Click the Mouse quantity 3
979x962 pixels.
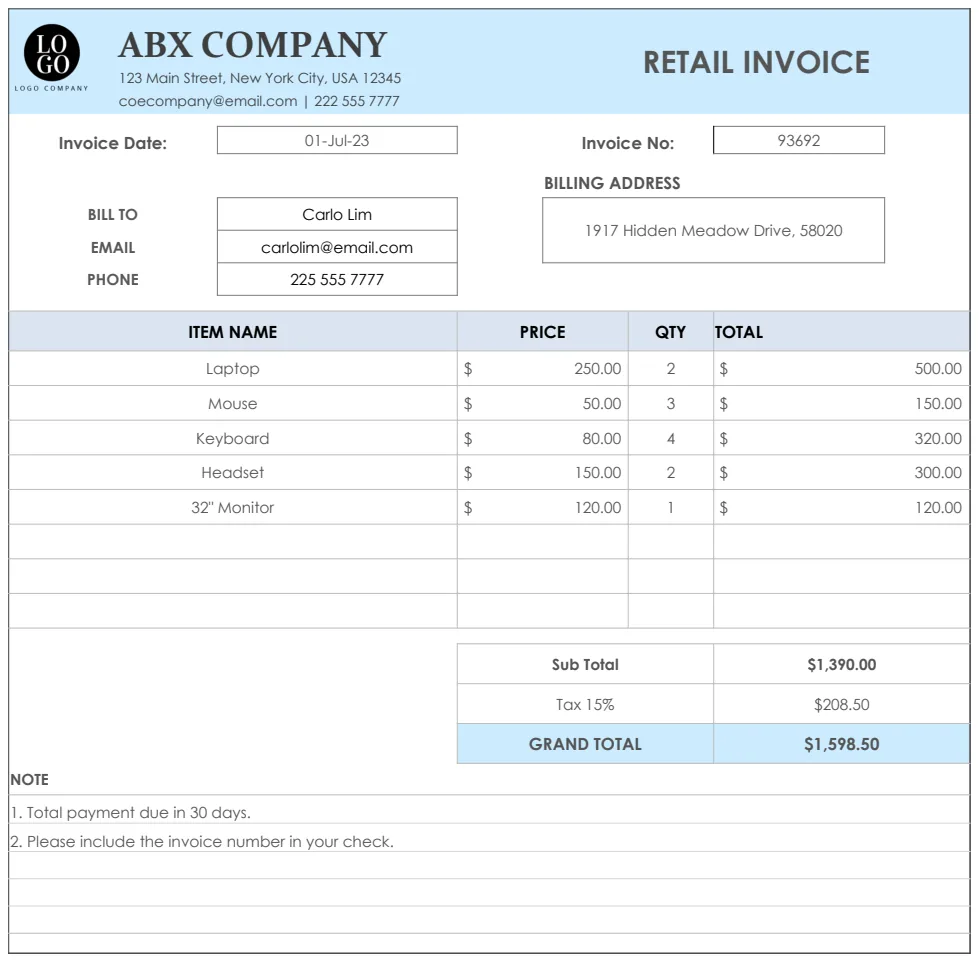[x=671, y=403]
